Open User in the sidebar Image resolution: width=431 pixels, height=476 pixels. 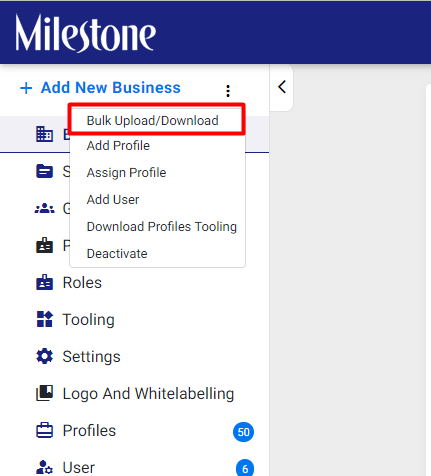pos(79,467)
